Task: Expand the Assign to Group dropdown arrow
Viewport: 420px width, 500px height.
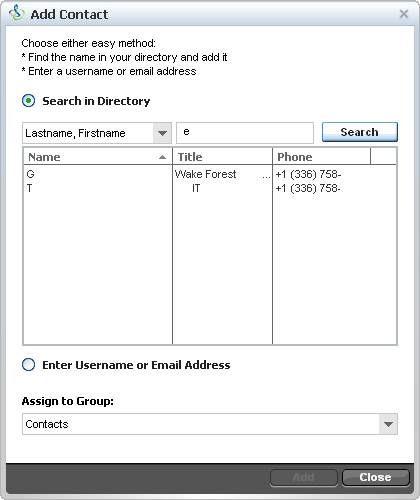Action: (388, 424)
